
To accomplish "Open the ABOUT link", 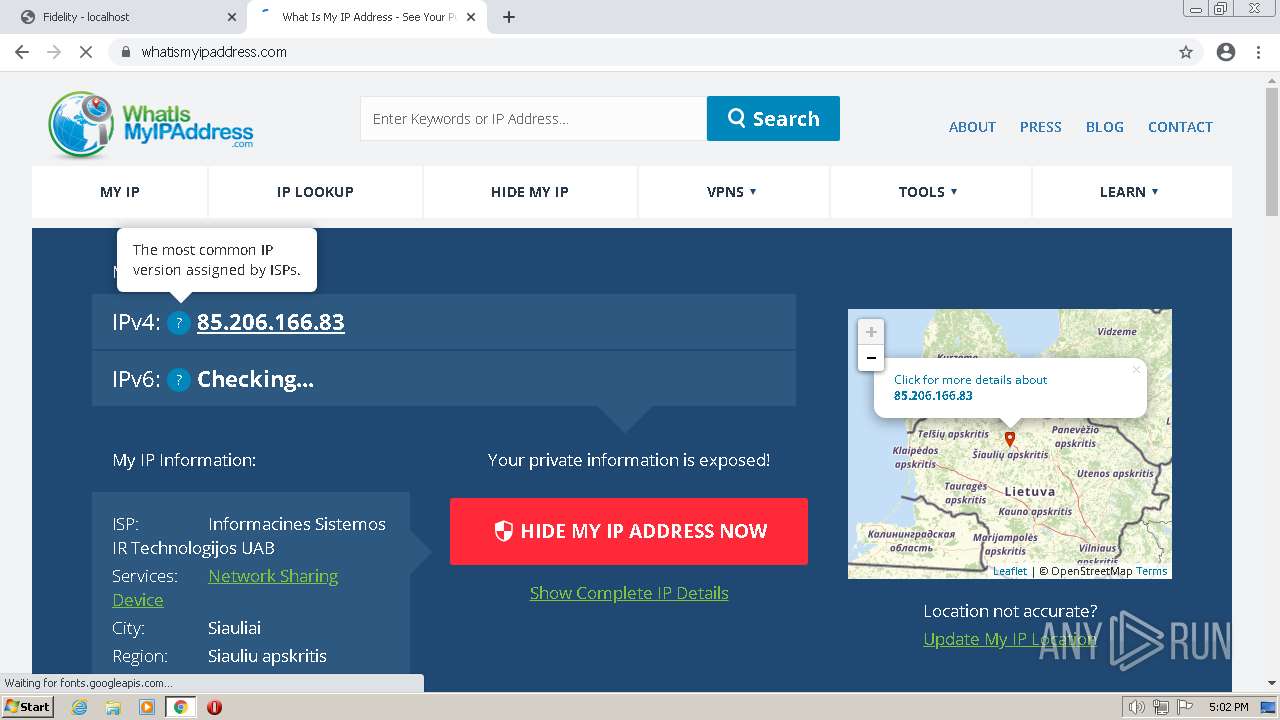I will coord(972,127).
